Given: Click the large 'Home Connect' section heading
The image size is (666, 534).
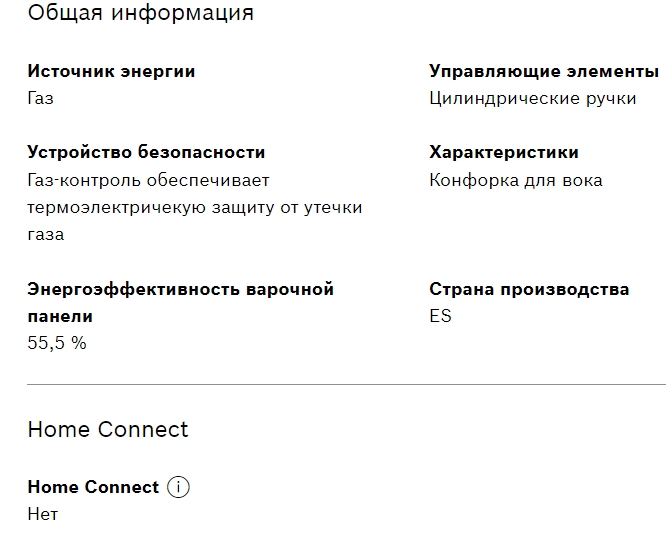Looking at the screenshot, I should 108,429.
